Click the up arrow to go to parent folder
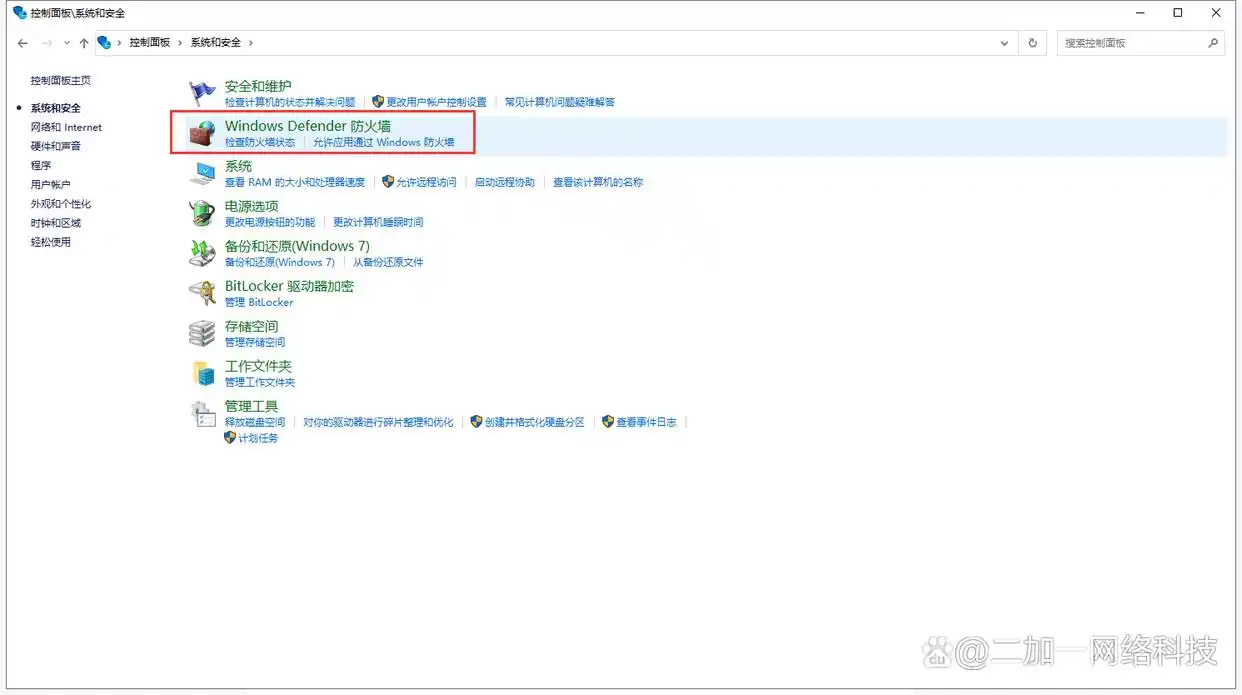1242x695 pixels. coord(84,43)
